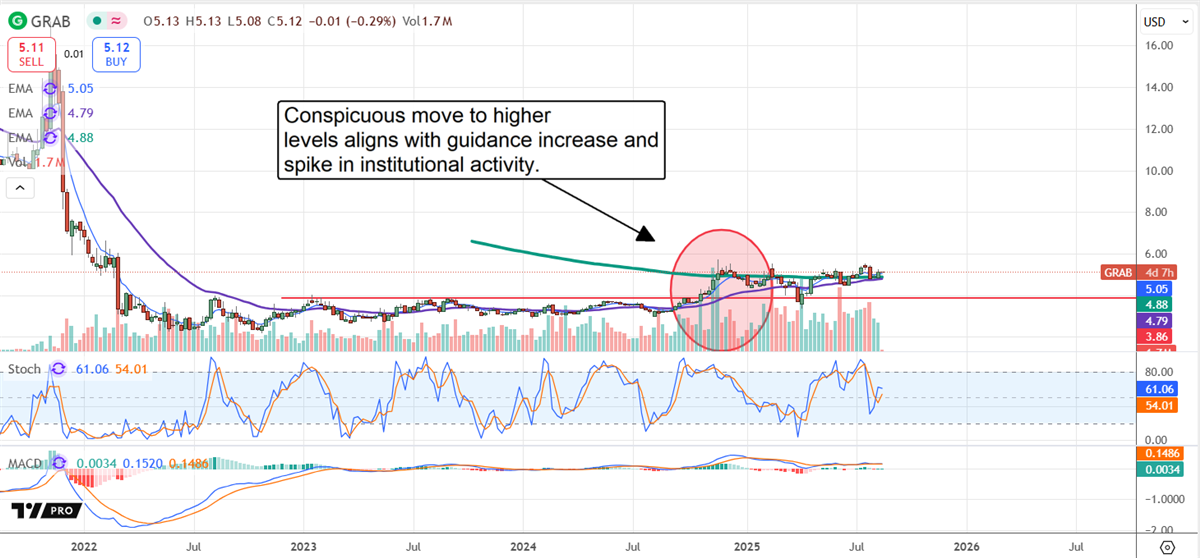Image resolution: width=1200 pixels, height=558 pixels.
Task: Click the pink approximate-data indicator icon
Action: tap(118, 21)
